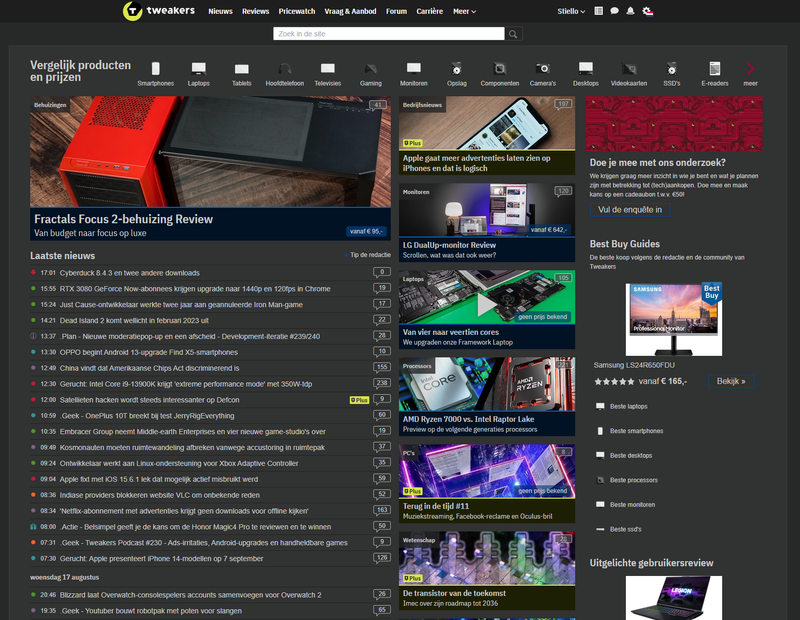
Task: Open Beste processors guide link
Action: 634,480
